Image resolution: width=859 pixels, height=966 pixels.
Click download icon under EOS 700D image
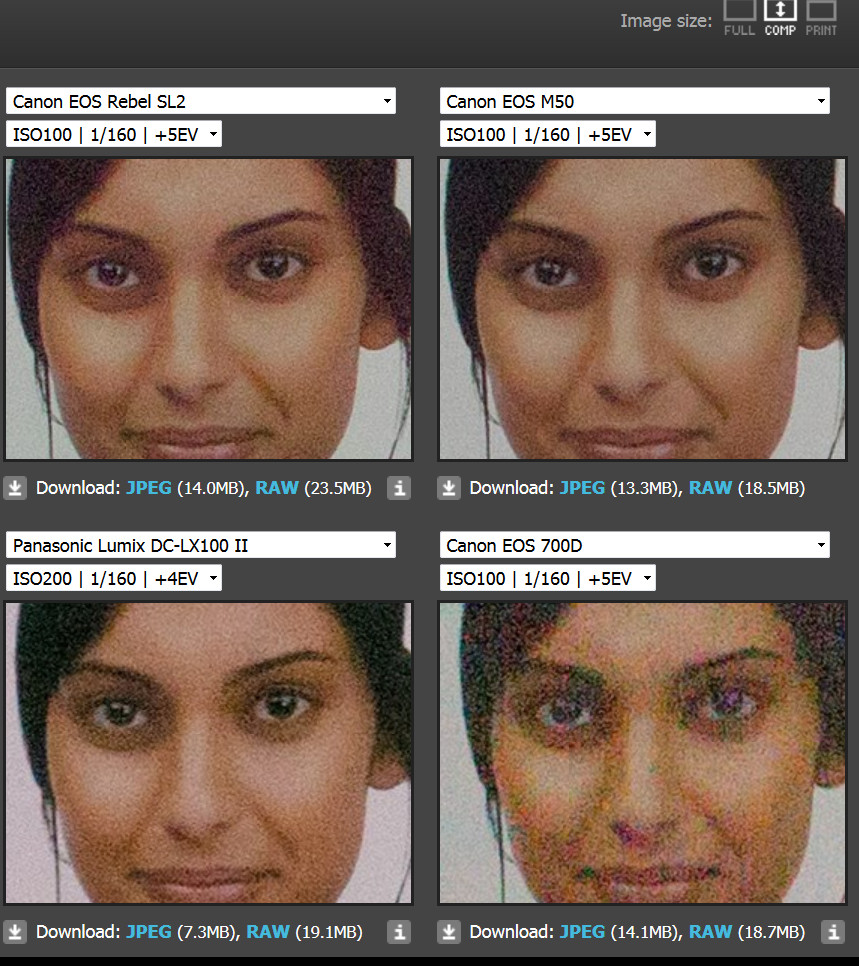[449, 932]
